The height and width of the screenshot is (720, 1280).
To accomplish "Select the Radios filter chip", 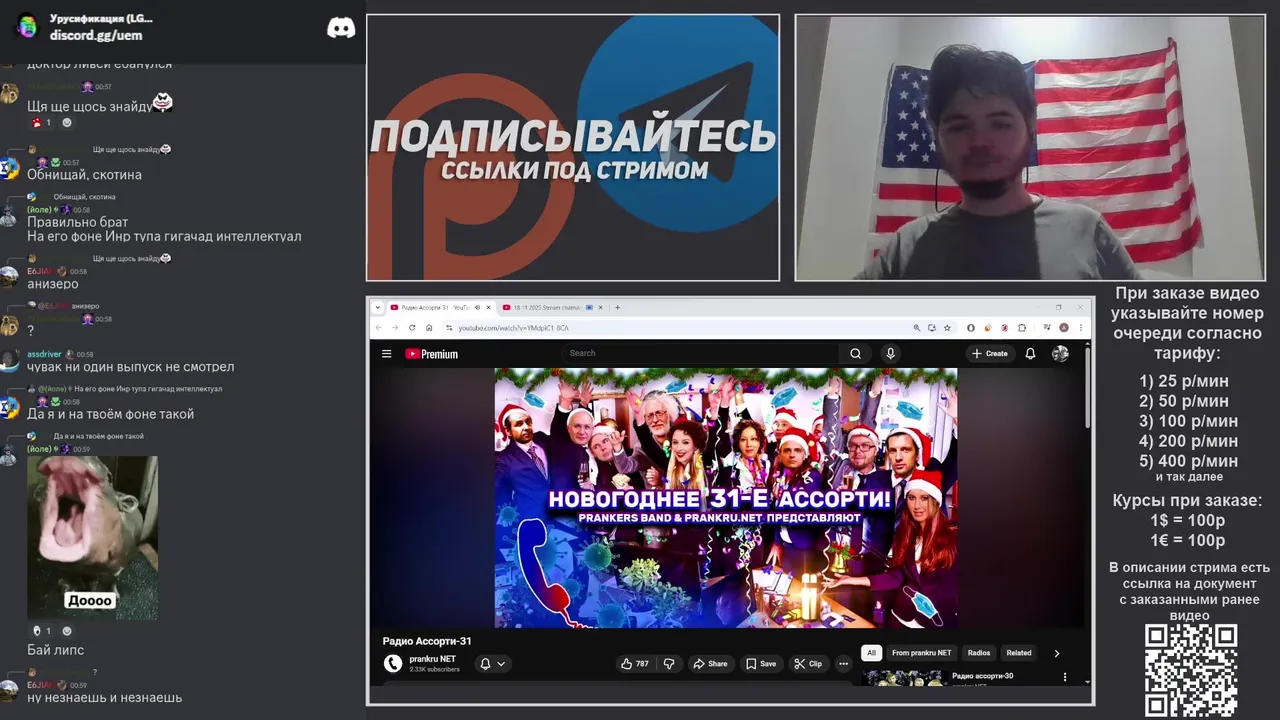I will pyautogui.click(x=979, y=653).
